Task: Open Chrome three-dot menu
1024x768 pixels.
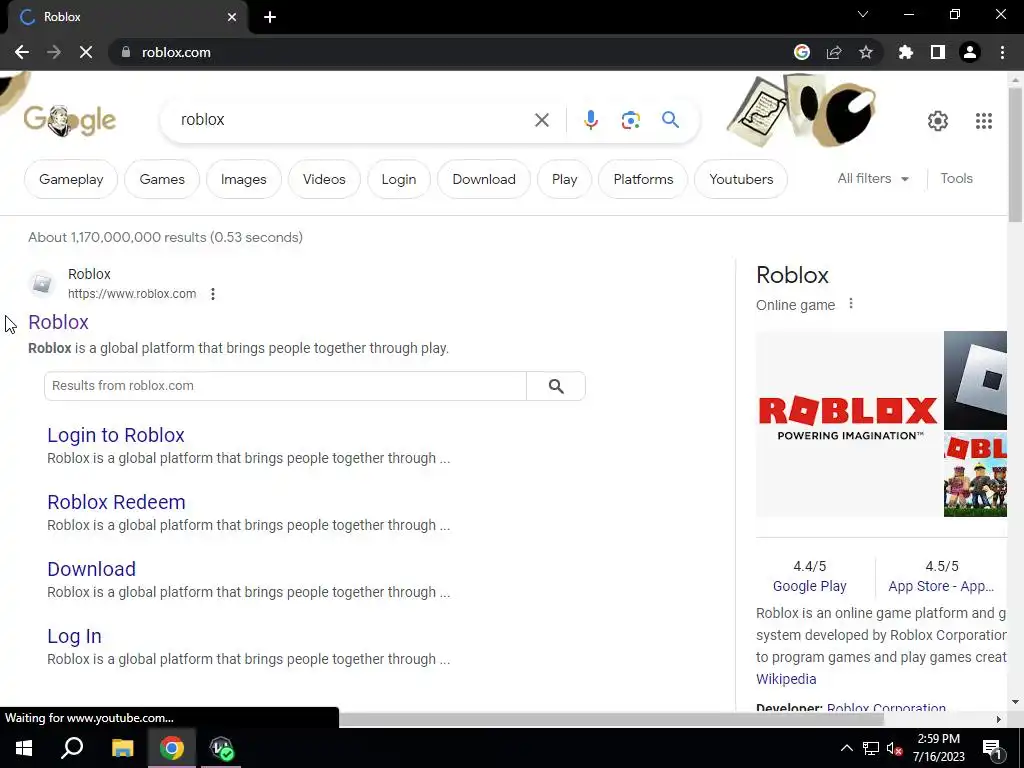Action: point(1002,52)
